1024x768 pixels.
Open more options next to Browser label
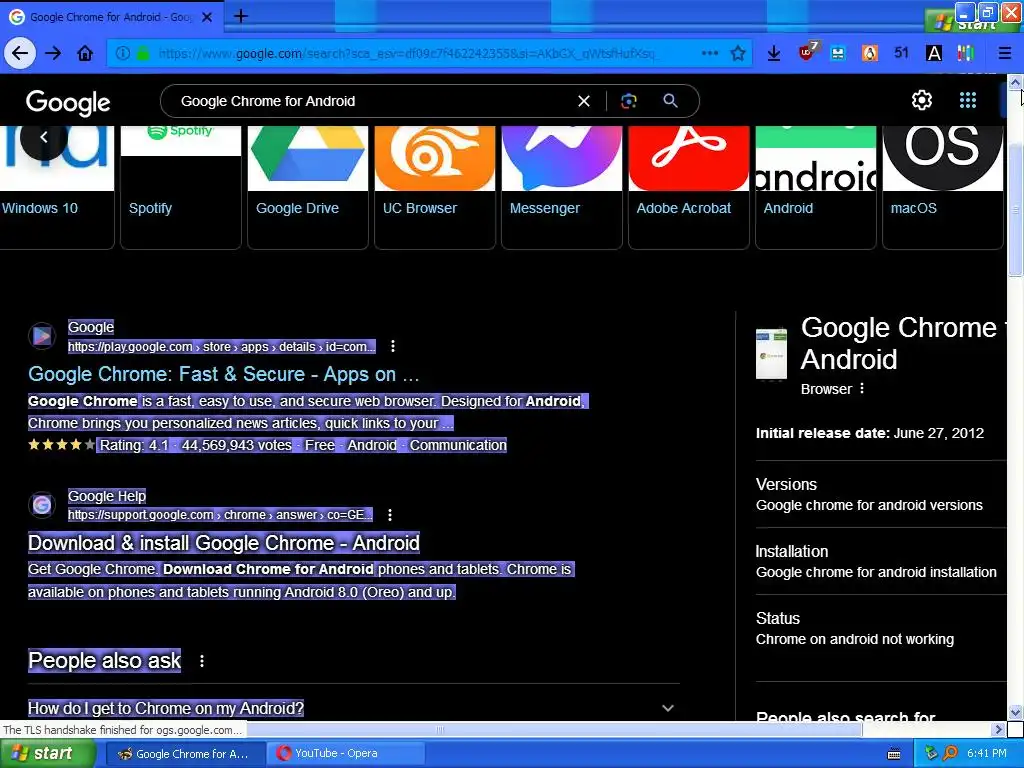pos(862,389)
